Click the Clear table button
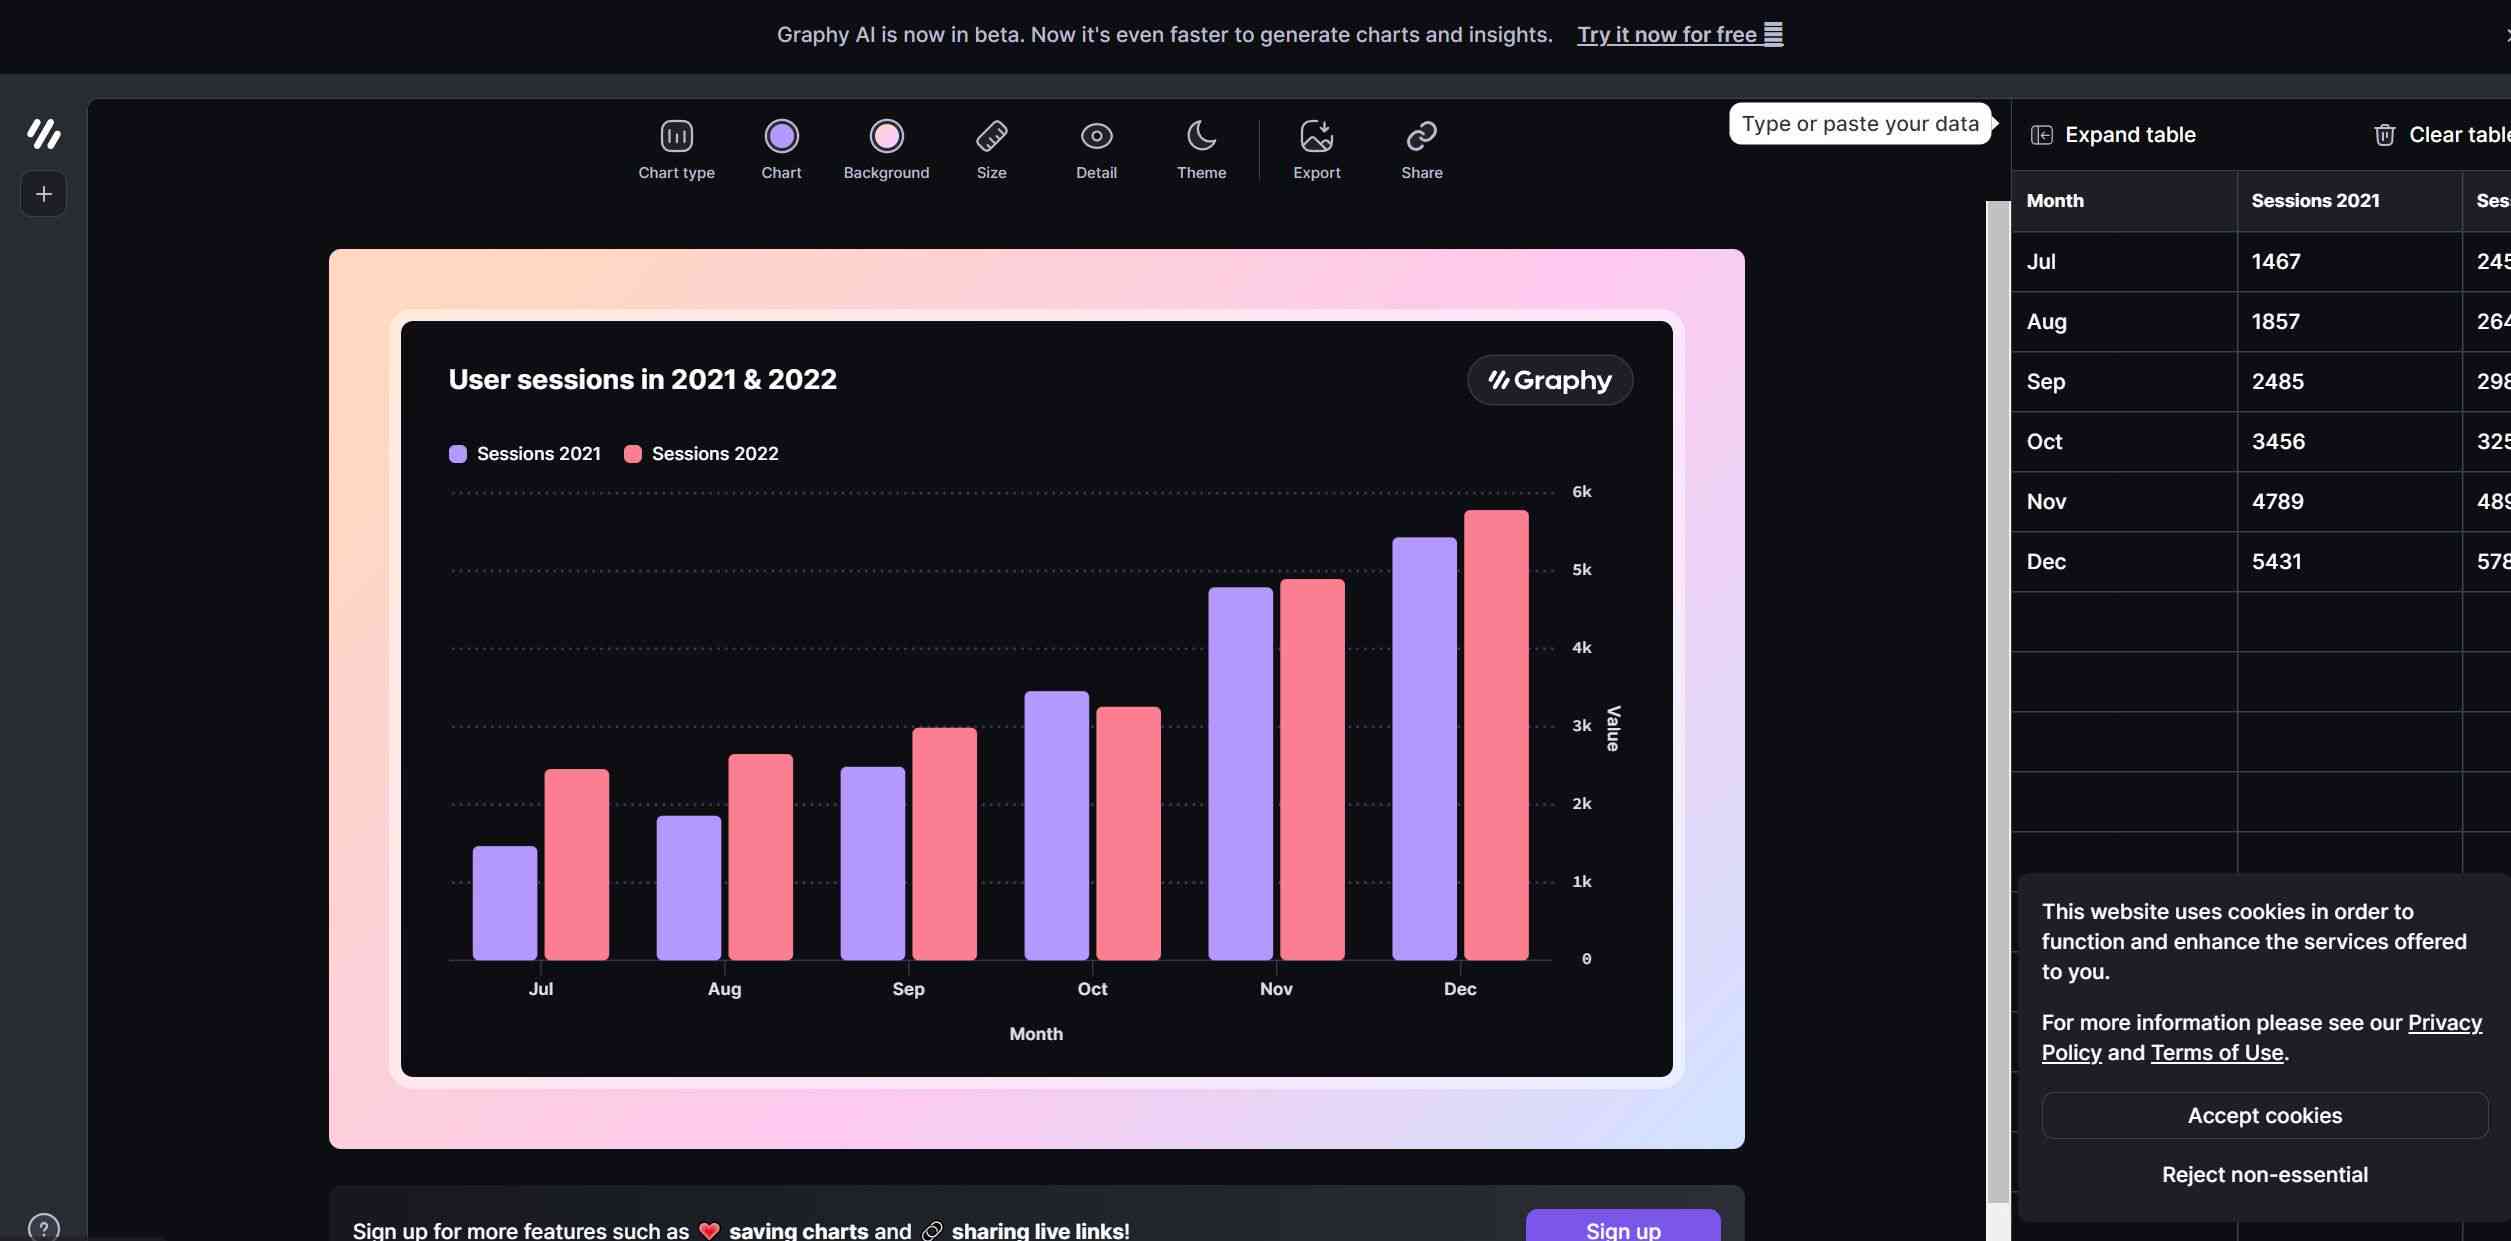 [x=2439, y=135]
